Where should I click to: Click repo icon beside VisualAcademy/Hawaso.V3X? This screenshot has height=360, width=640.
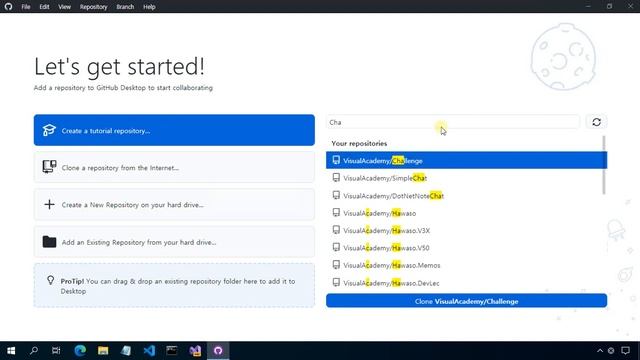click(336, 230)
